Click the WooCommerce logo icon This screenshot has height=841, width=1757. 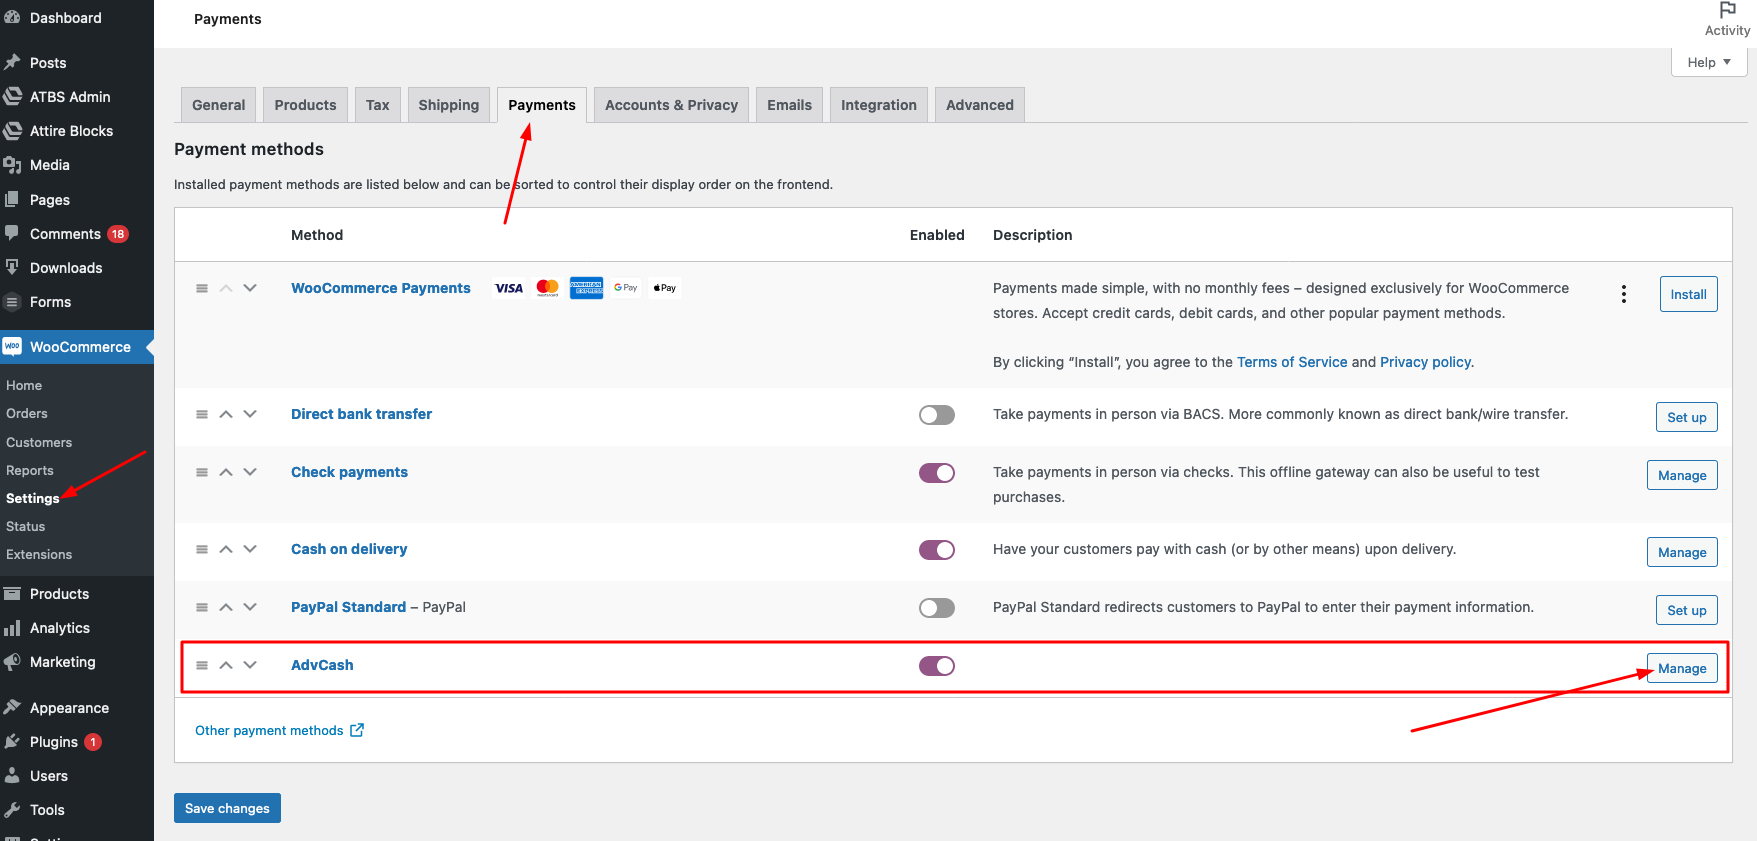[12, 346]
